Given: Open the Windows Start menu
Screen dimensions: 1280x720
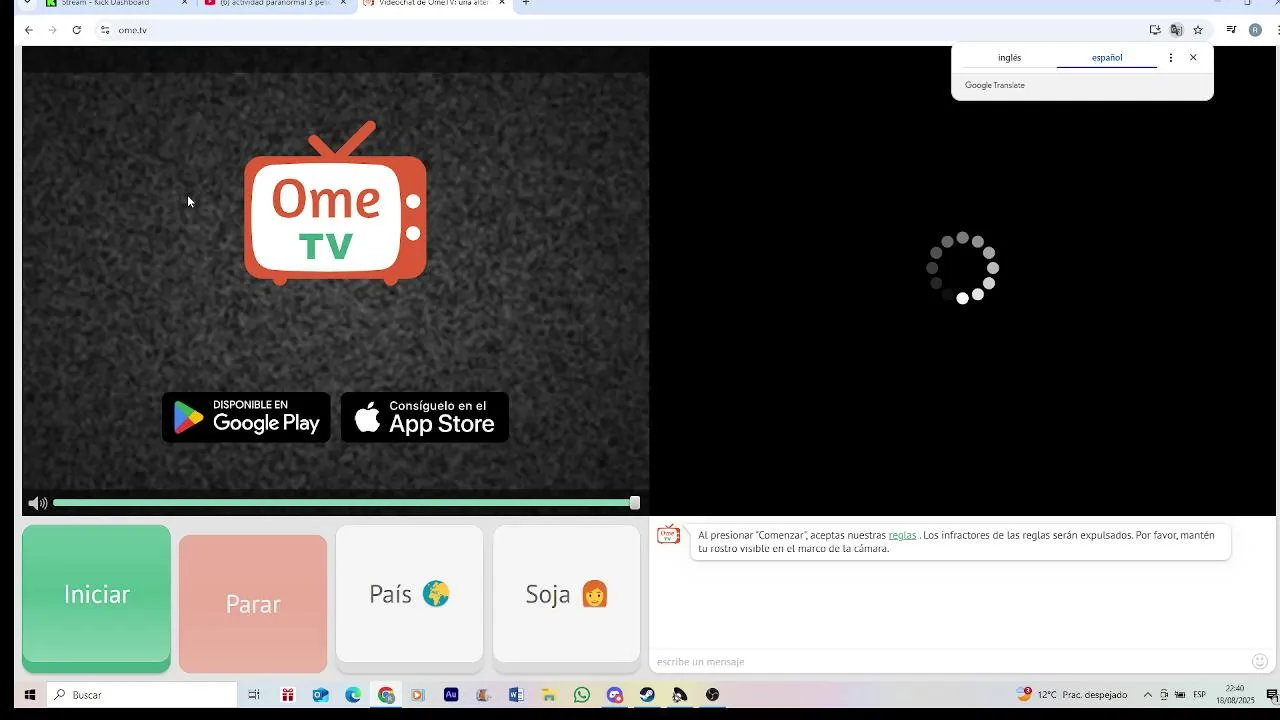Looking at the screenshot, I should click(x=30, y=695).
